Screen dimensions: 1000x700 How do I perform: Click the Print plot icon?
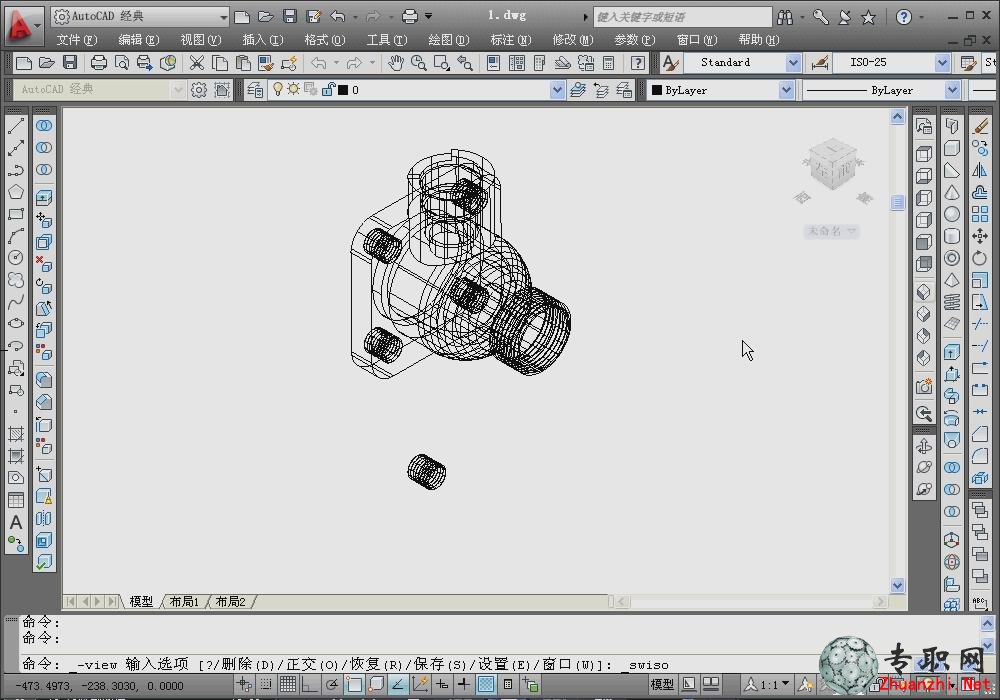(98, 62)
